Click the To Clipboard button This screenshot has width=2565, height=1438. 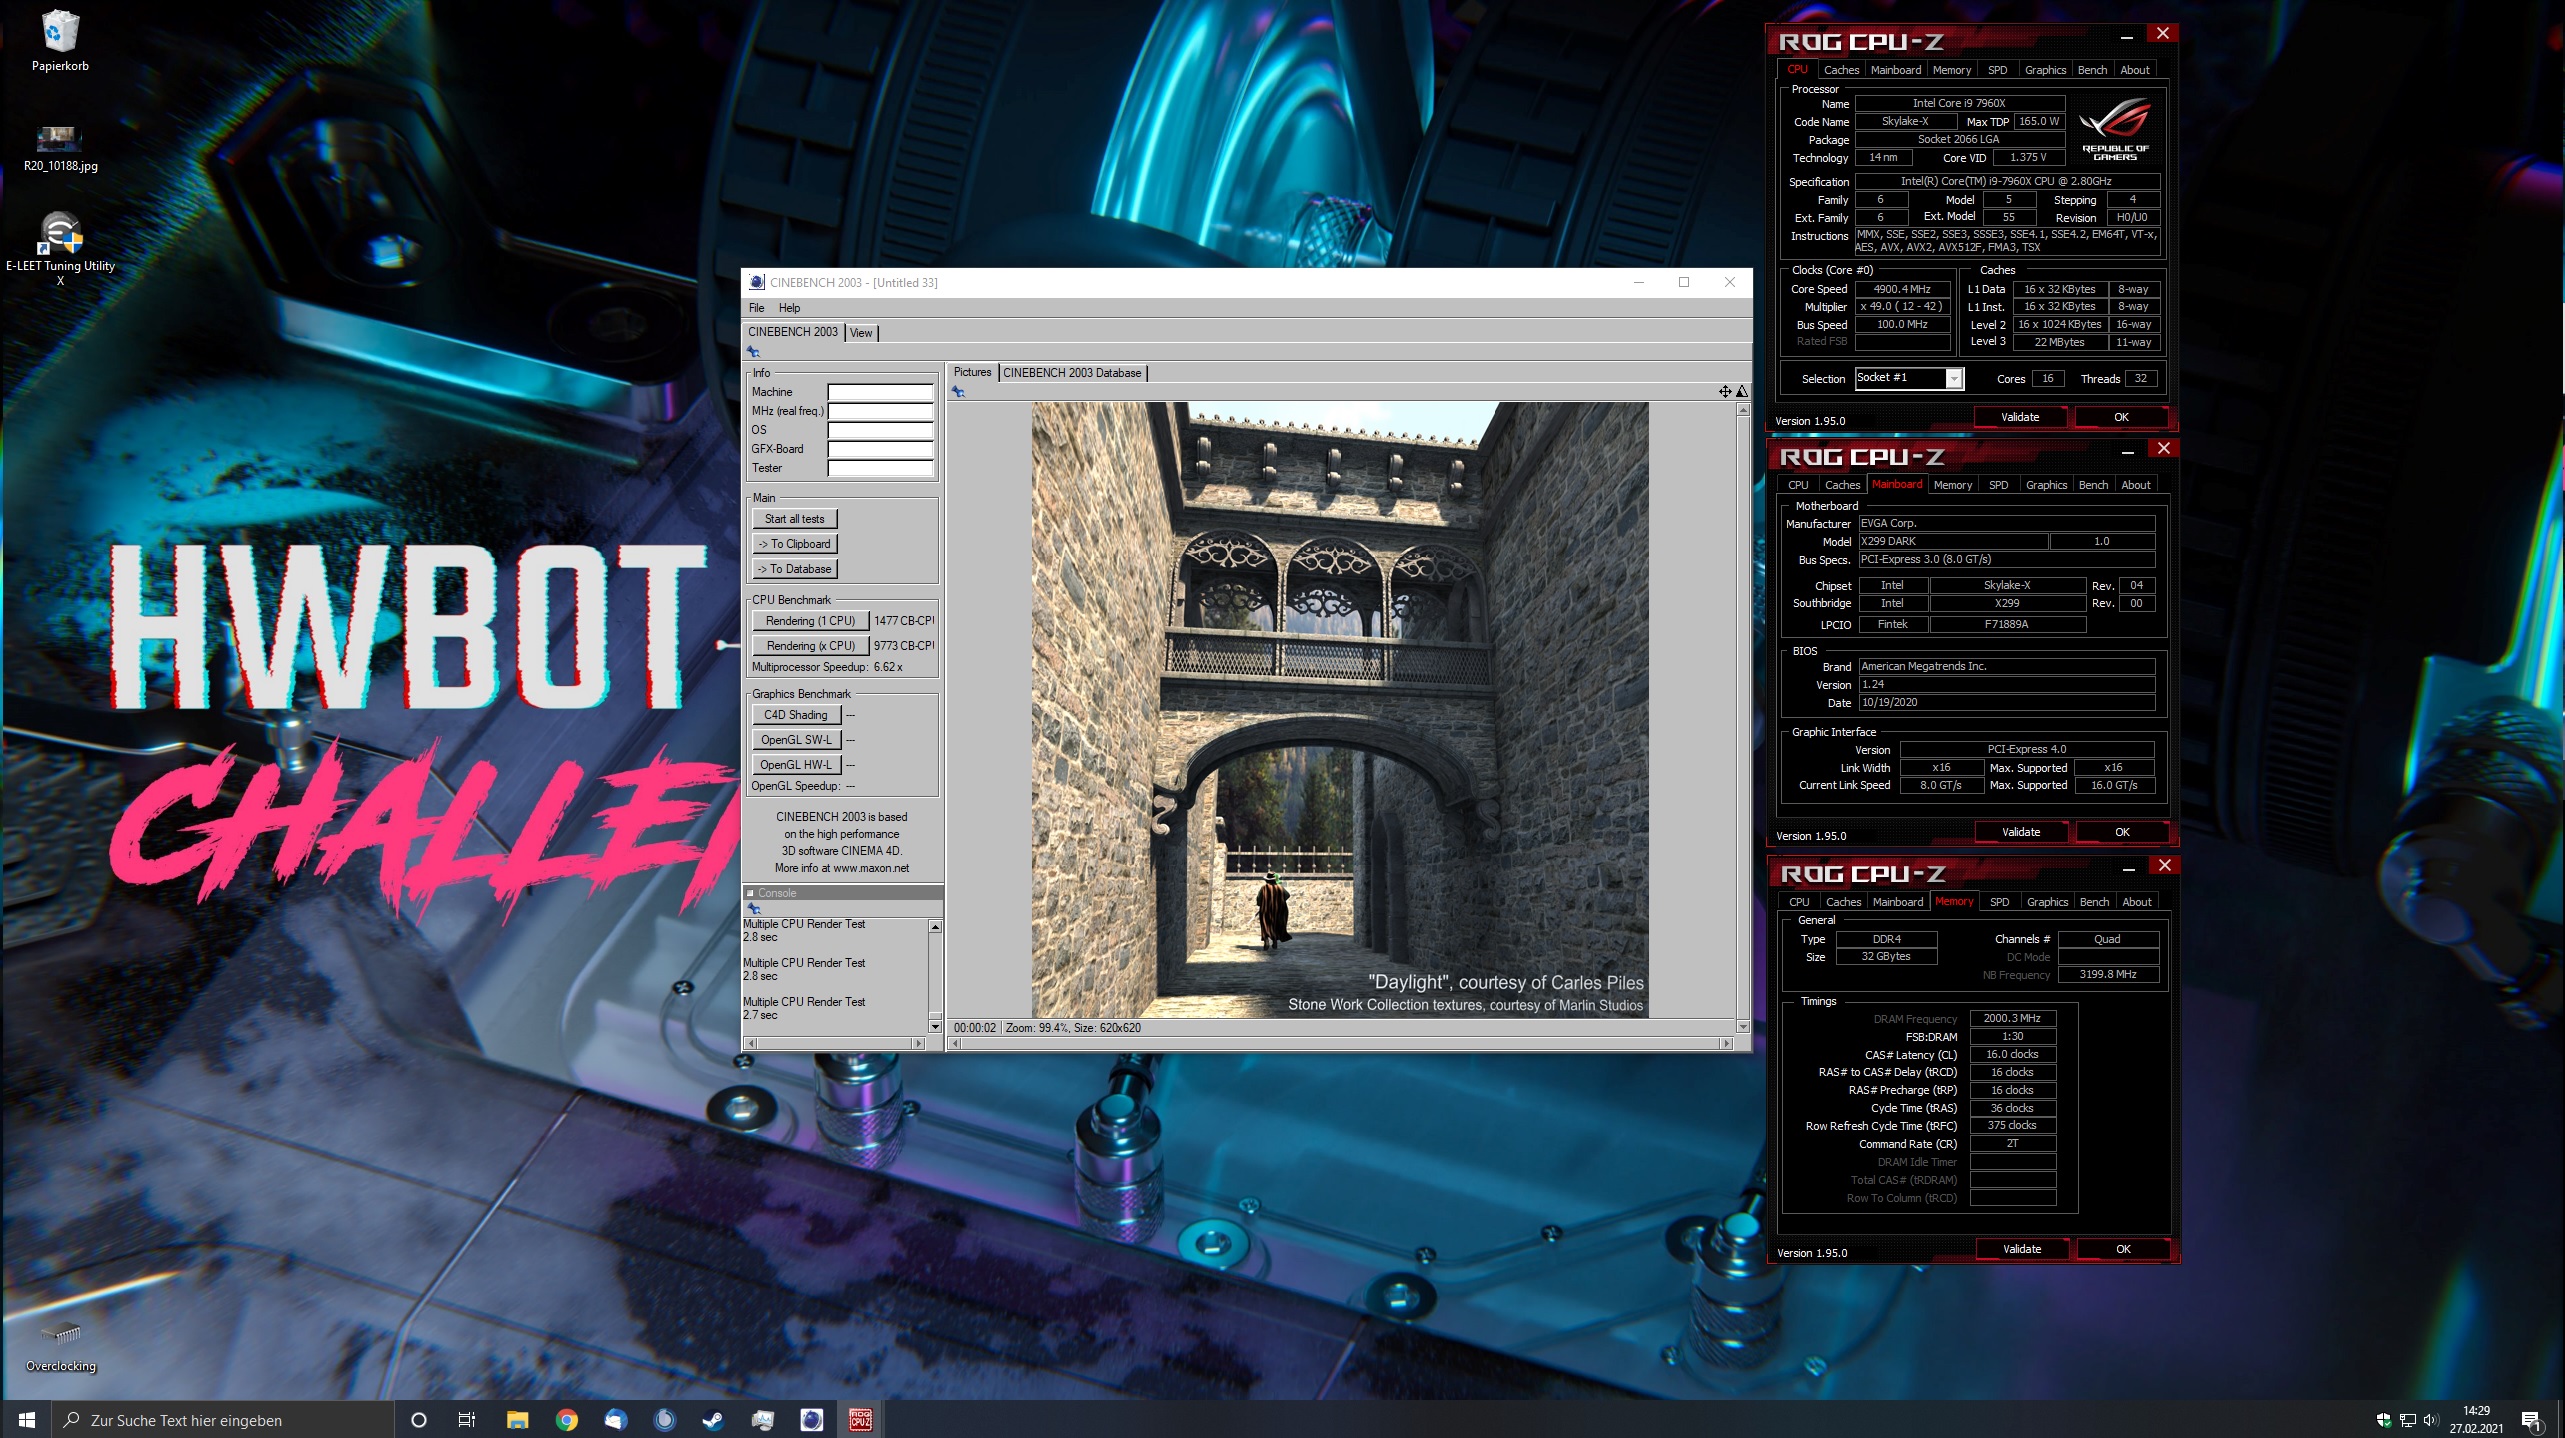coord(794,544)
